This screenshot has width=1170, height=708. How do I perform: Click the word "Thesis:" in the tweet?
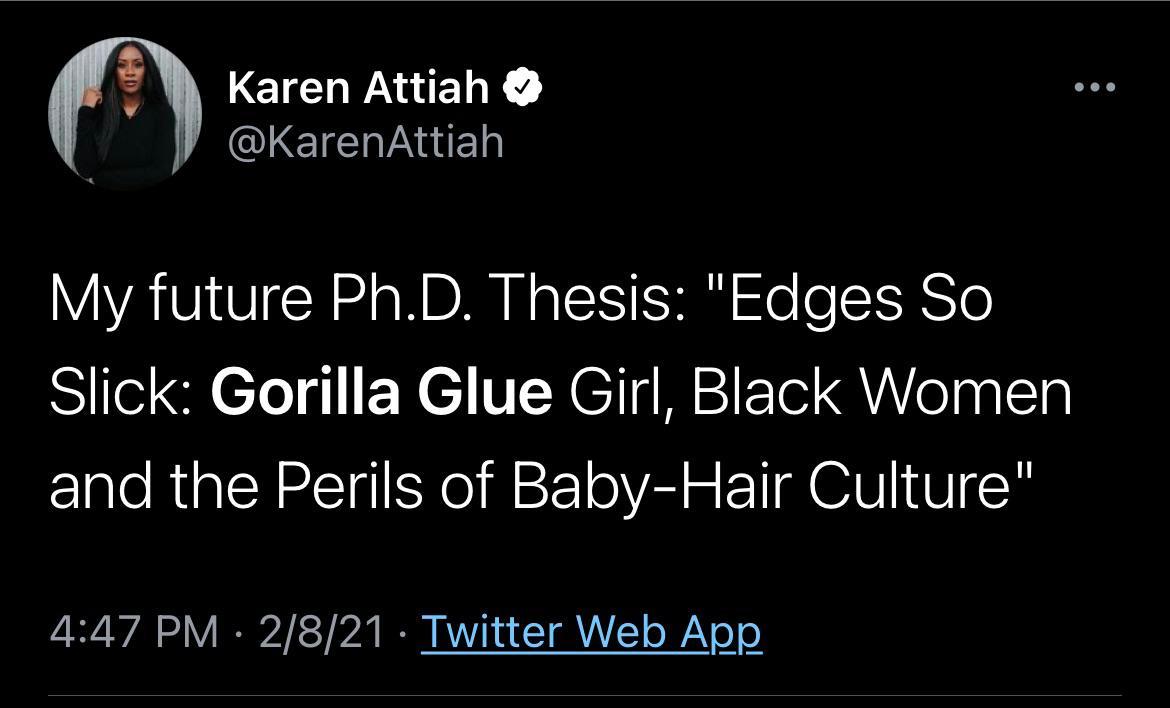(x=597, y=302)
